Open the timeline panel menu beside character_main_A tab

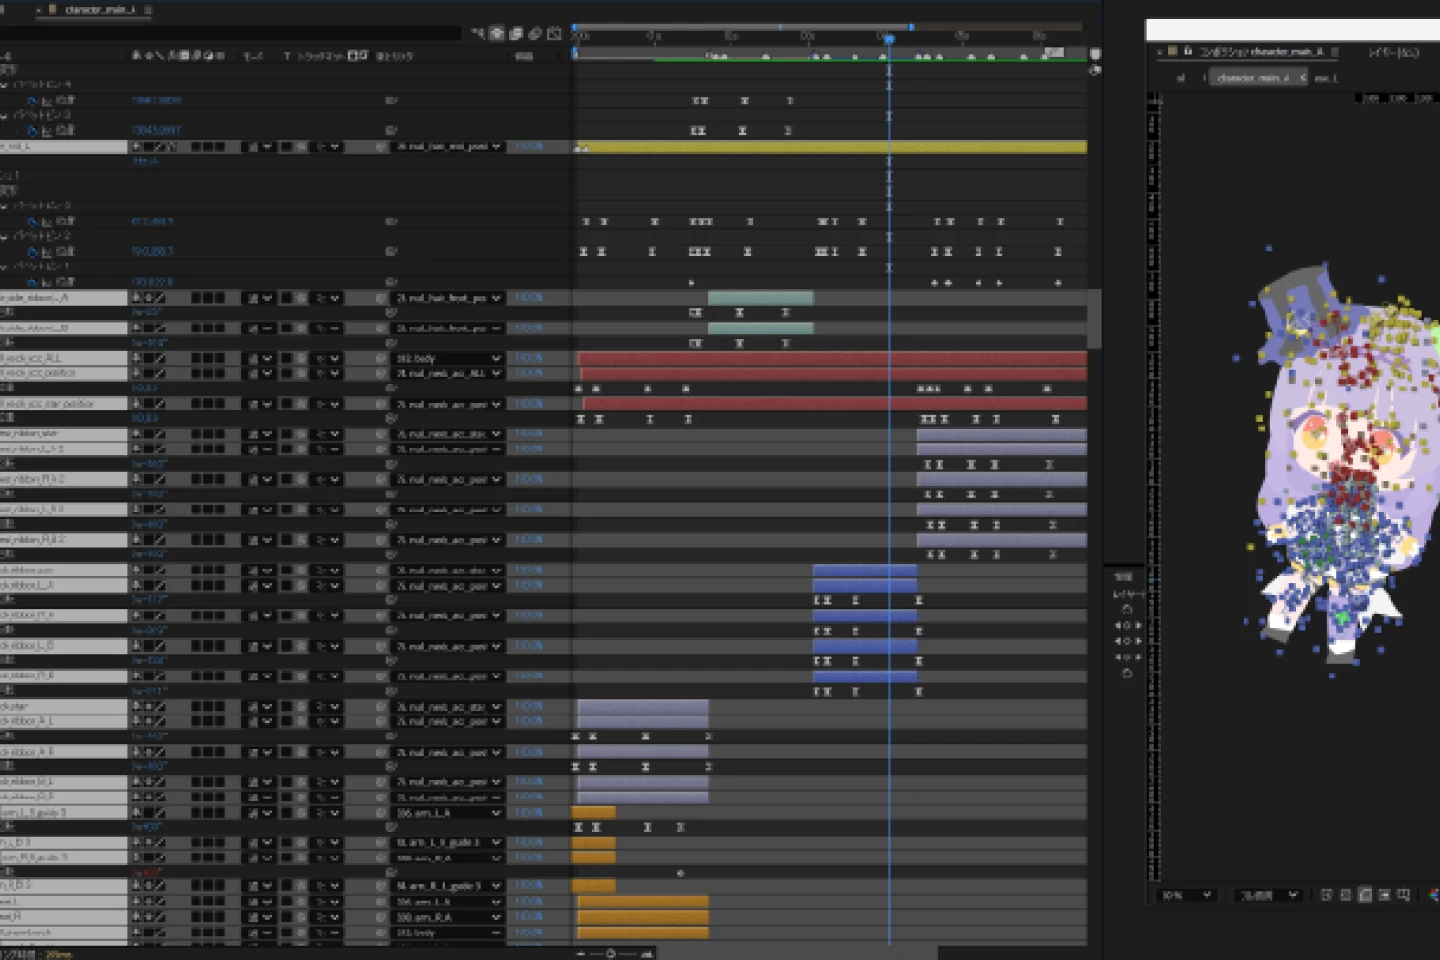148,10
